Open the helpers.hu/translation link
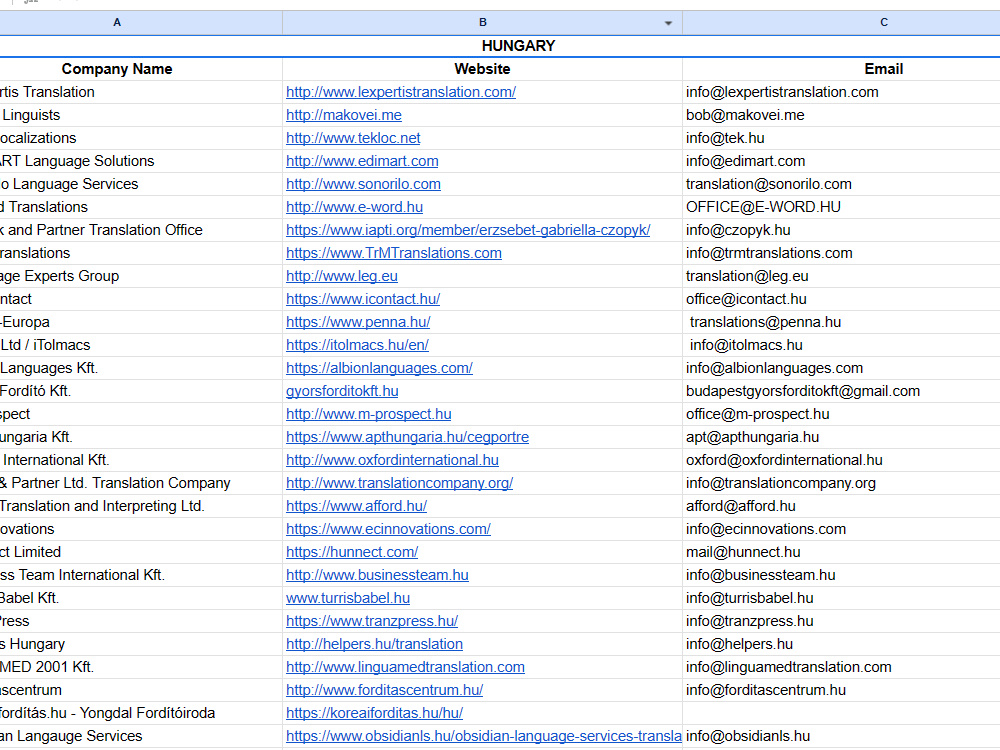The width and height of the screenshot is (1000, 750). [x=374, y=643]
